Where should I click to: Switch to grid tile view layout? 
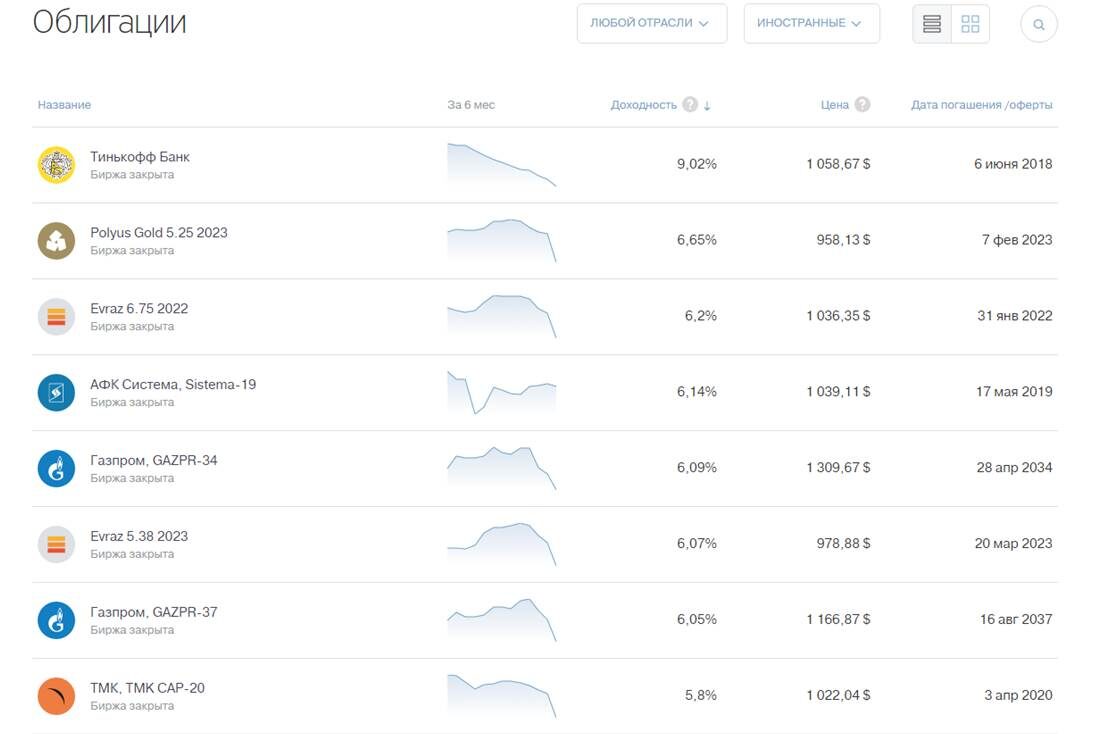click(970, 24)
